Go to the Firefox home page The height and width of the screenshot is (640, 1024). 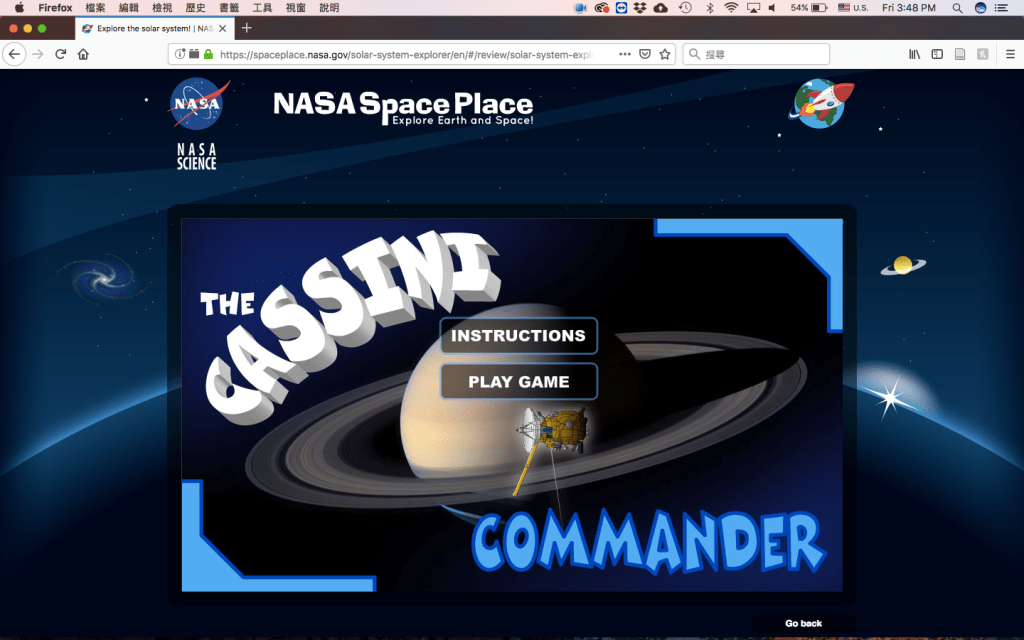point(83,54)
